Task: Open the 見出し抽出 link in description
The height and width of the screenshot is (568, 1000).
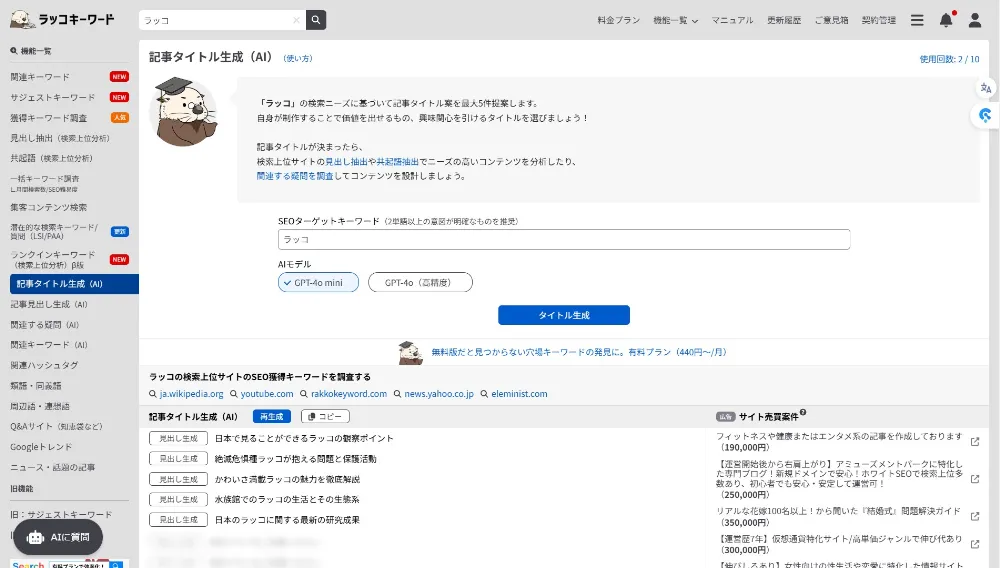Action: [346, 162]
